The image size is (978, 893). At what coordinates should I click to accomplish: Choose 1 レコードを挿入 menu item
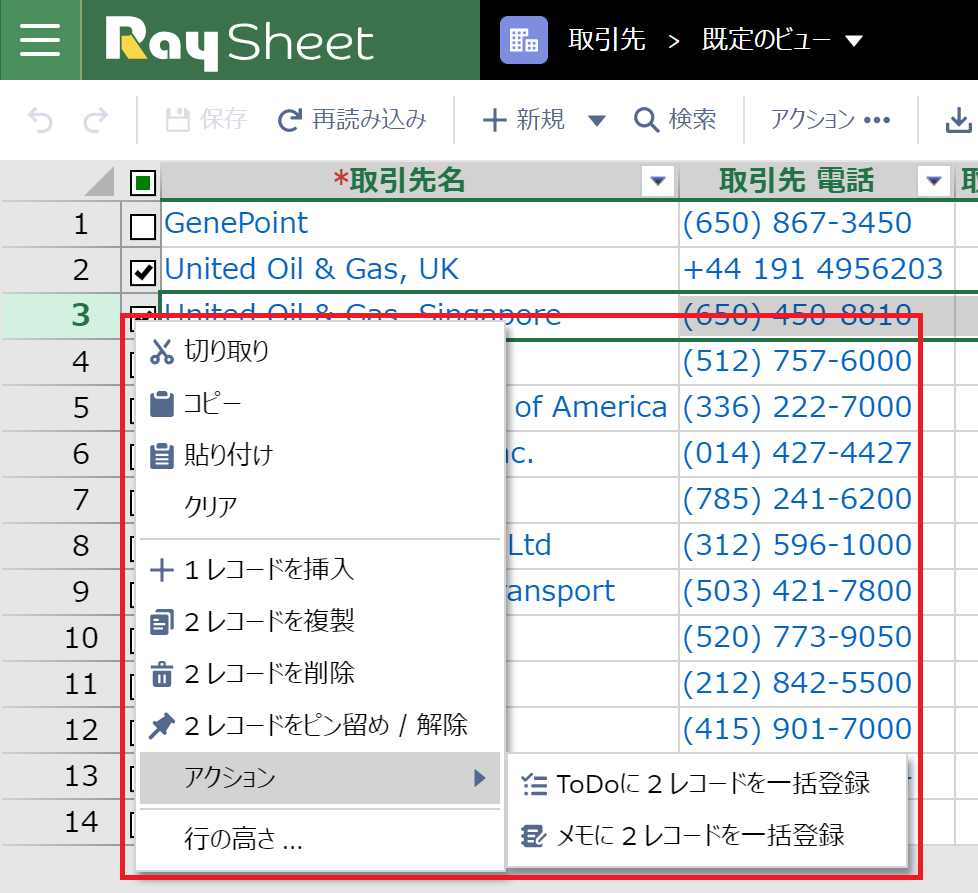click(319, 569)
